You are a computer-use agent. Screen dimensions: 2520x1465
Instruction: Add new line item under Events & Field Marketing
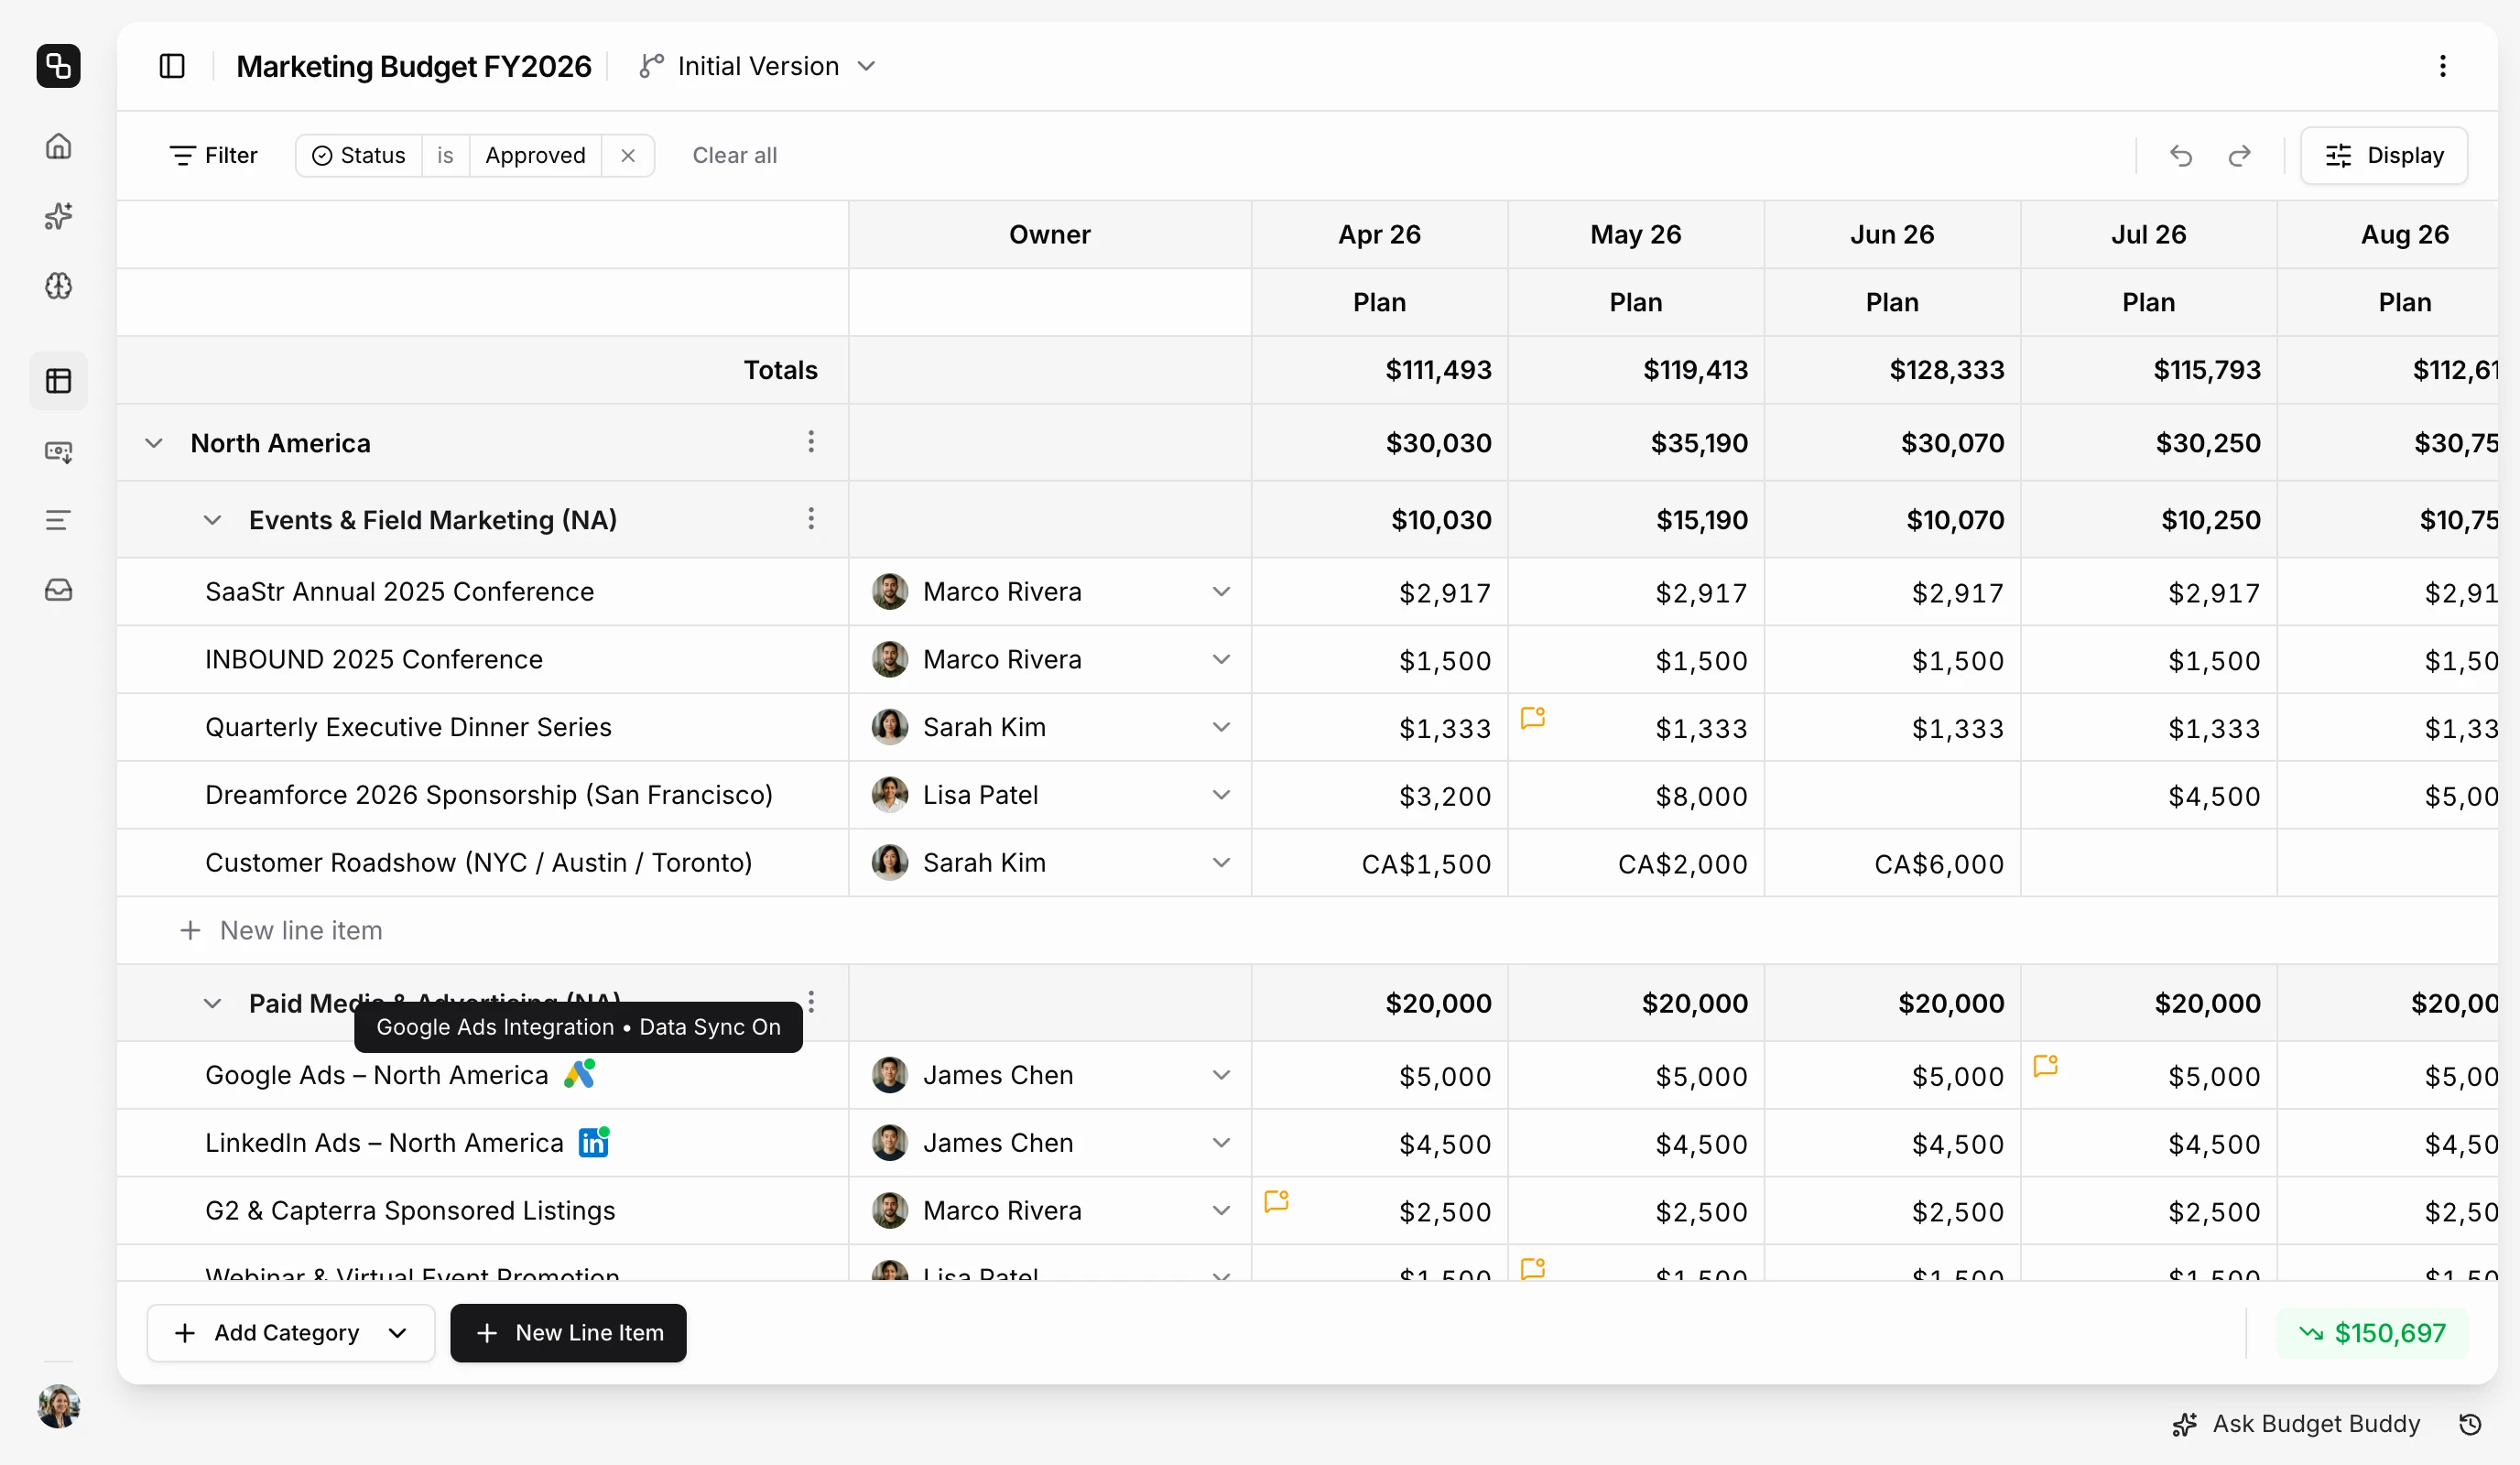pos(281,931)
